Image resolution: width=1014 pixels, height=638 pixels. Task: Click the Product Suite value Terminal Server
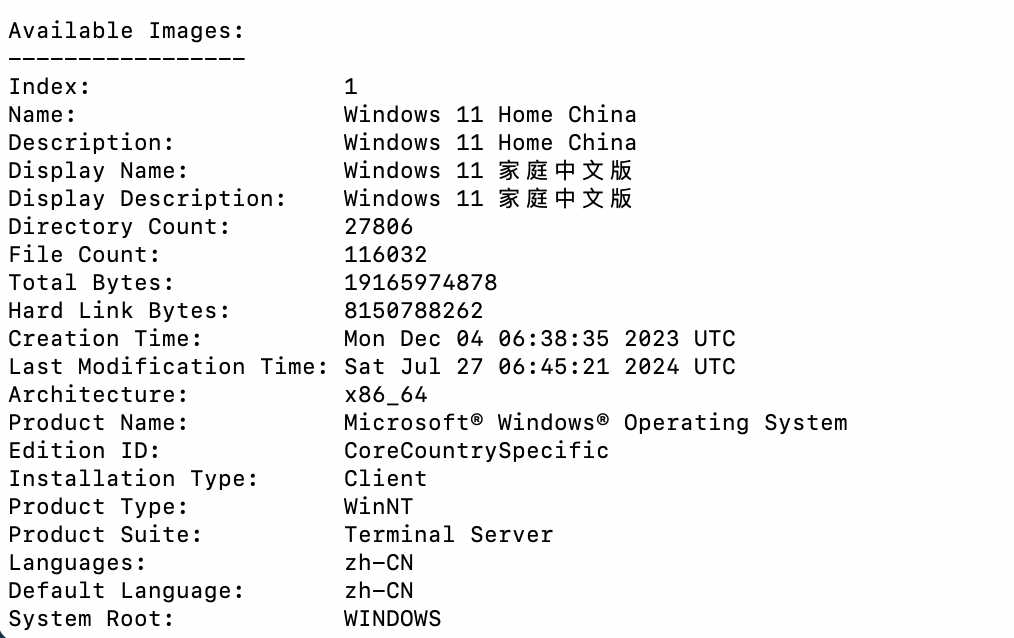(448, 535)
